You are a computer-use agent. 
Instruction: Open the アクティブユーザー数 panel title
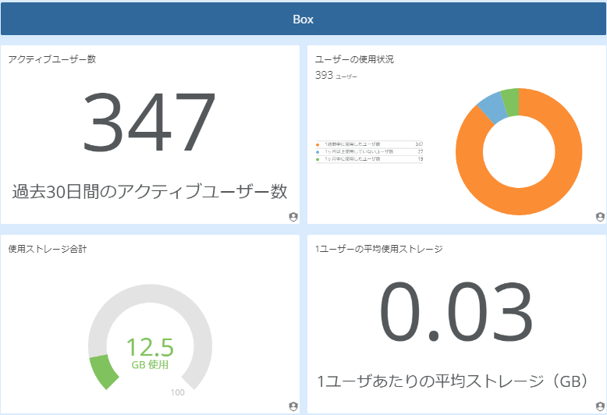(52, 59)
